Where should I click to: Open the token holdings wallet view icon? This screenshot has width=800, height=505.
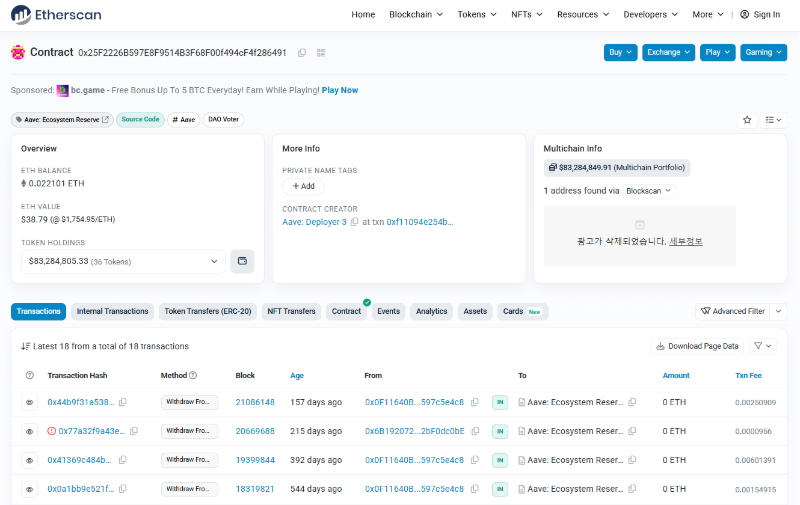(x=242, y=261)
